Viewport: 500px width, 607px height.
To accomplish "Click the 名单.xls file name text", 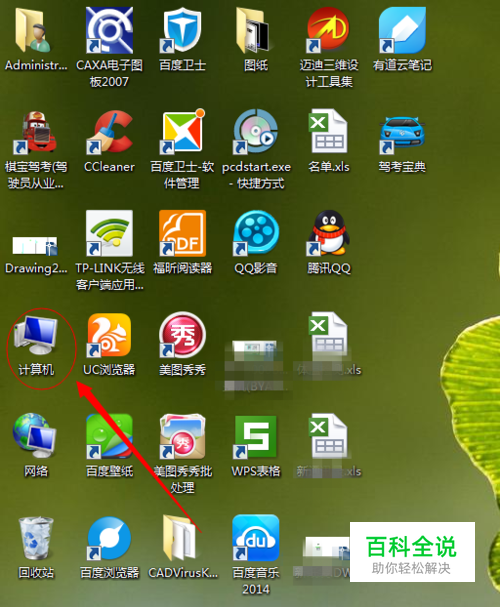I will point(329,167).
